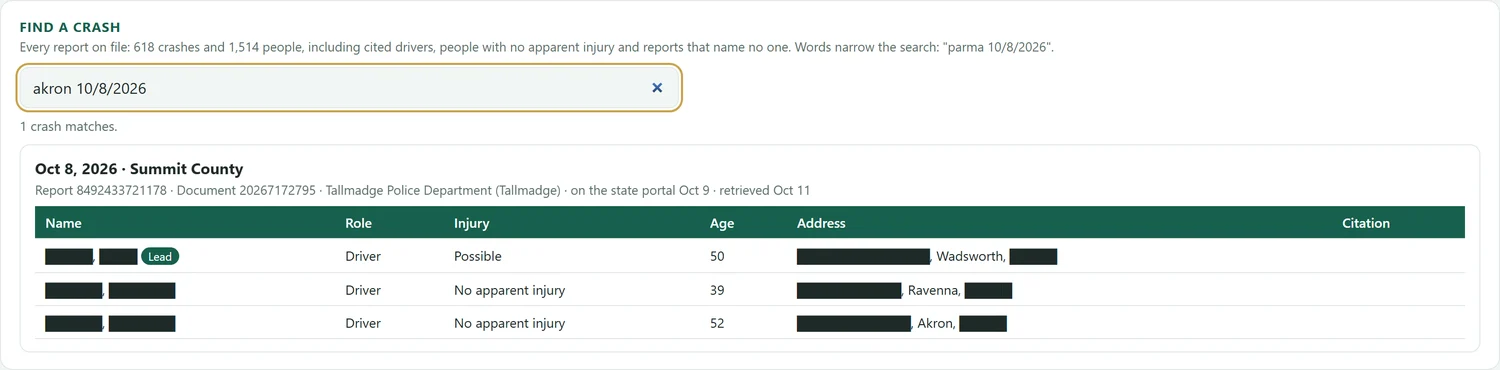Click age 52 in the third row
The image size is (1500, 370).
coord(717,323)
